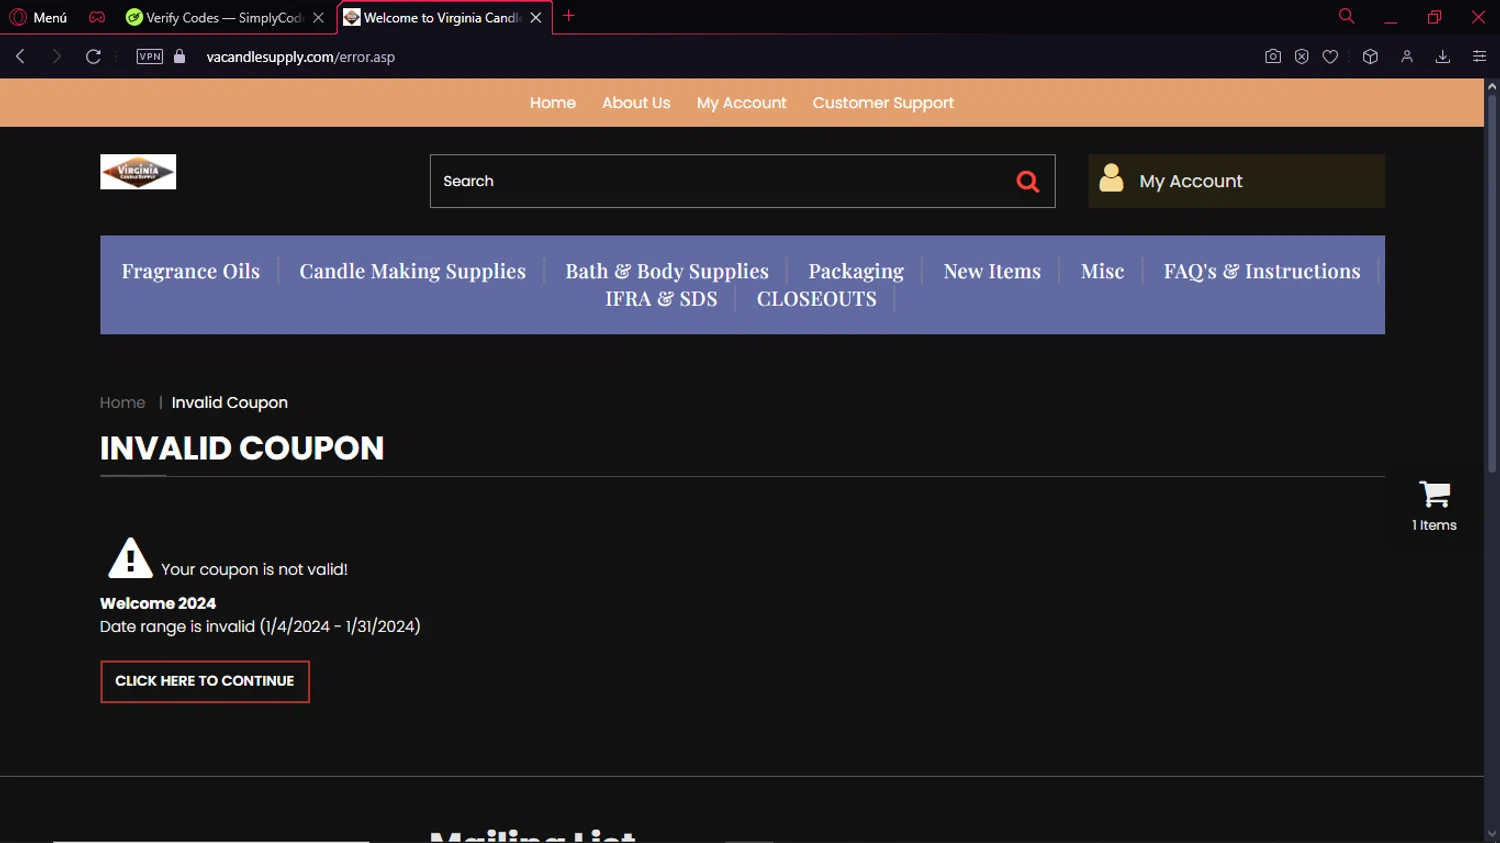The height and width of the screenshot is (843, 1500).
Task: Open the IFRA & SDS menu
Action: point(661,299)
